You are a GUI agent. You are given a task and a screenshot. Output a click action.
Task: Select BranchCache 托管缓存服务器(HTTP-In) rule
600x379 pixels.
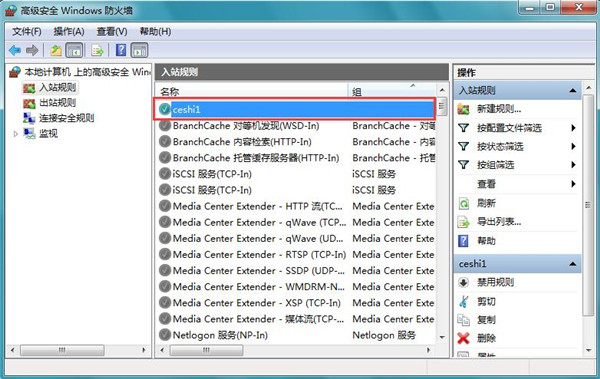[256, 158]
